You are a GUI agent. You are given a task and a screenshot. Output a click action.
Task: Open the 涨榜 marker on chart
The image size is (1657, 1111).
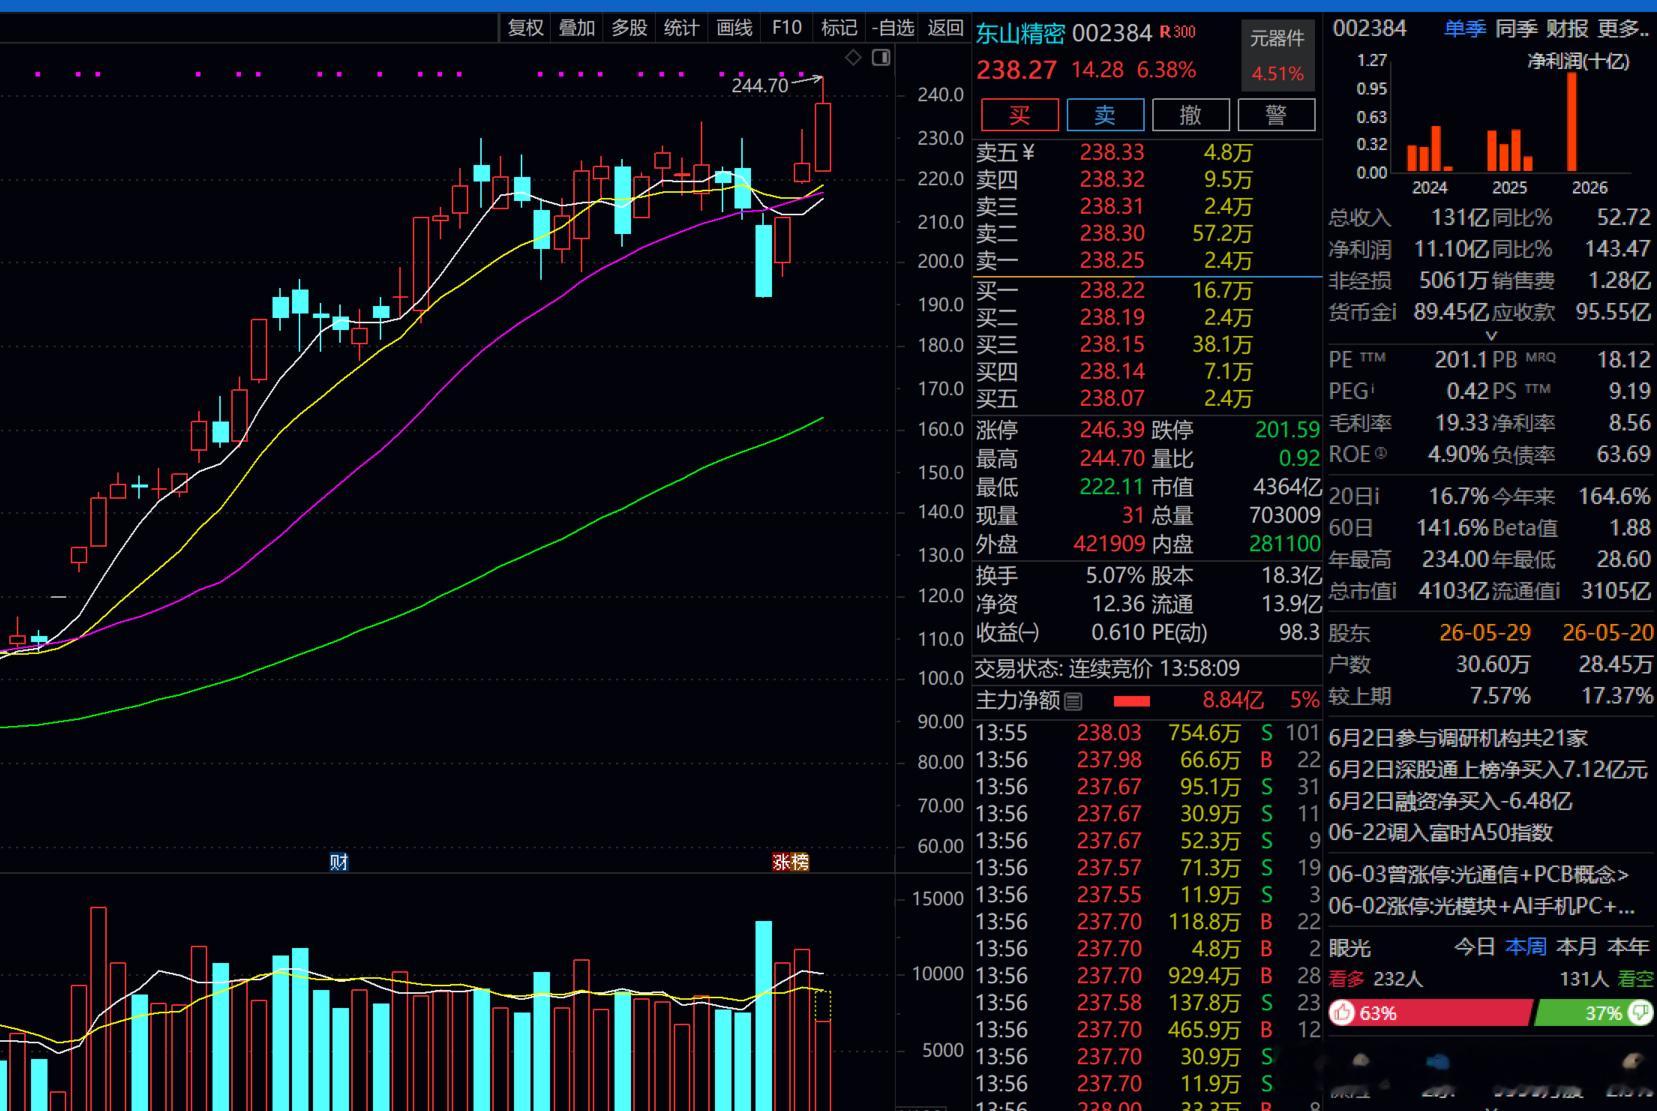790,862
